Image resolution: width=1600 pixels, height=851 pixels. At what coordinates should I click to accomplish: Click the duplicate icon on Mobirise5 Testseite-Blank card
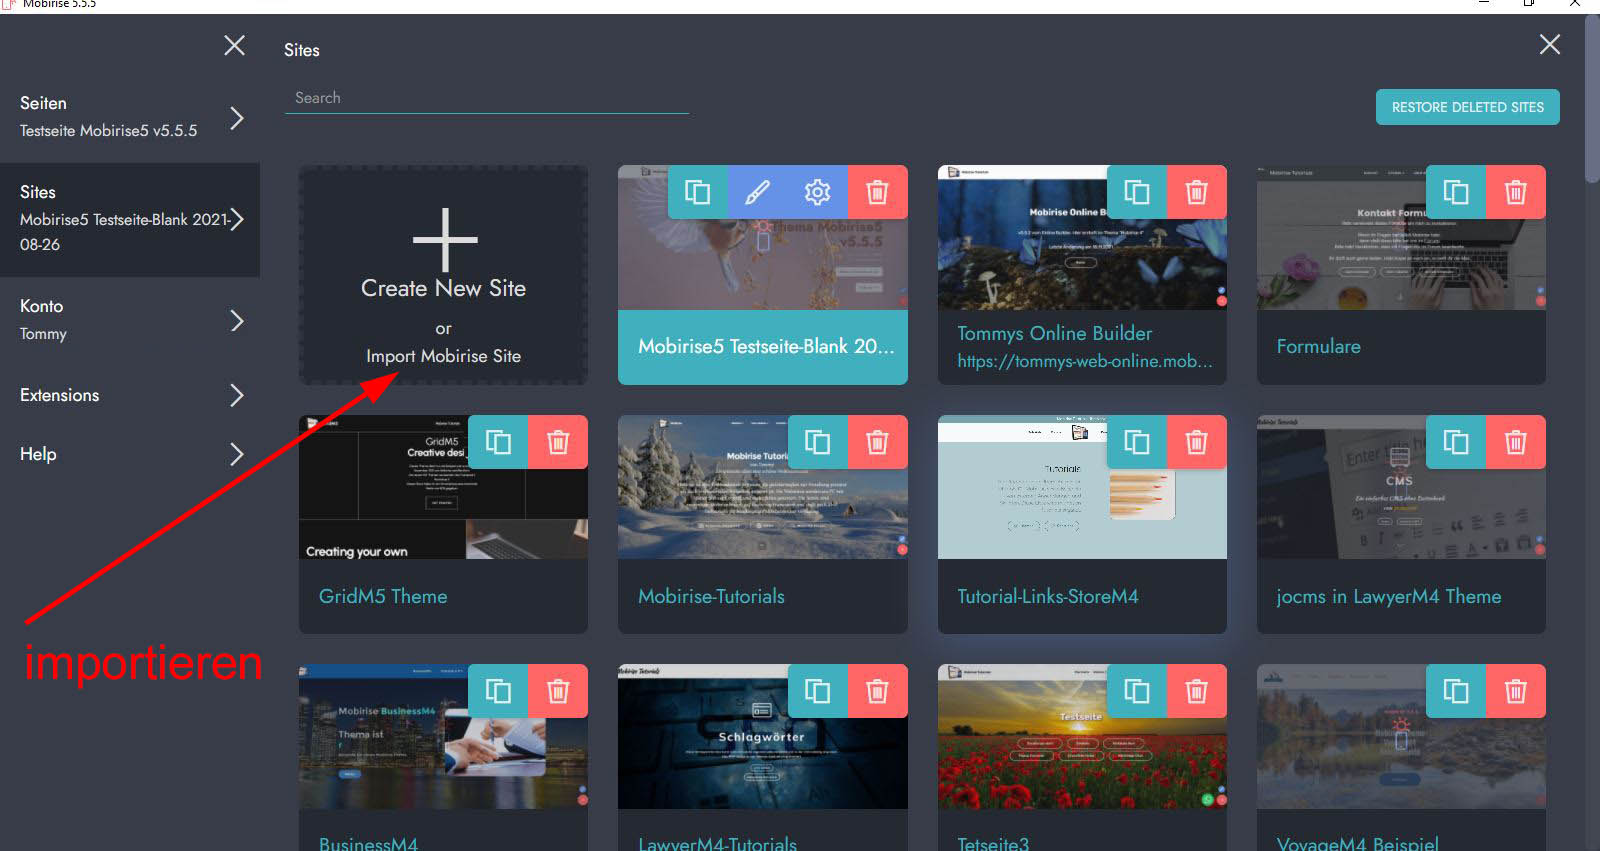point(697,192)
